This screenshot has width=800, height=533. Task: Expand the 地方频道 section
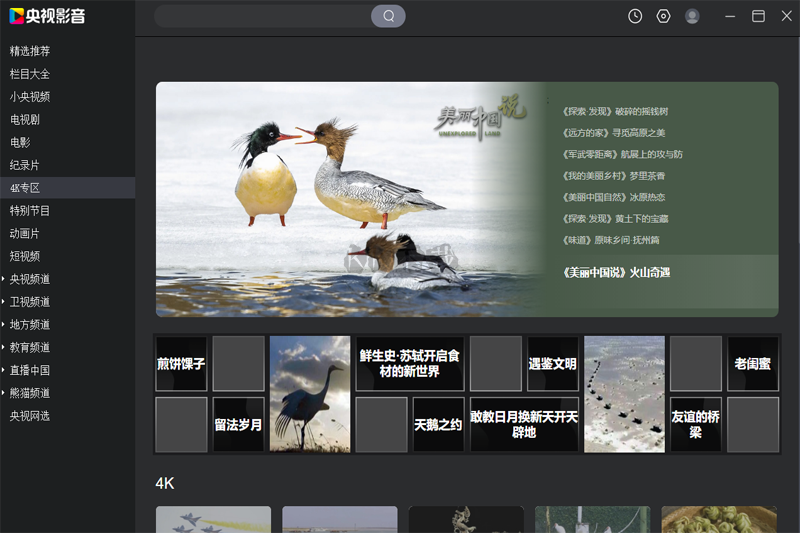pyautogui.click(x=4, y=325)
